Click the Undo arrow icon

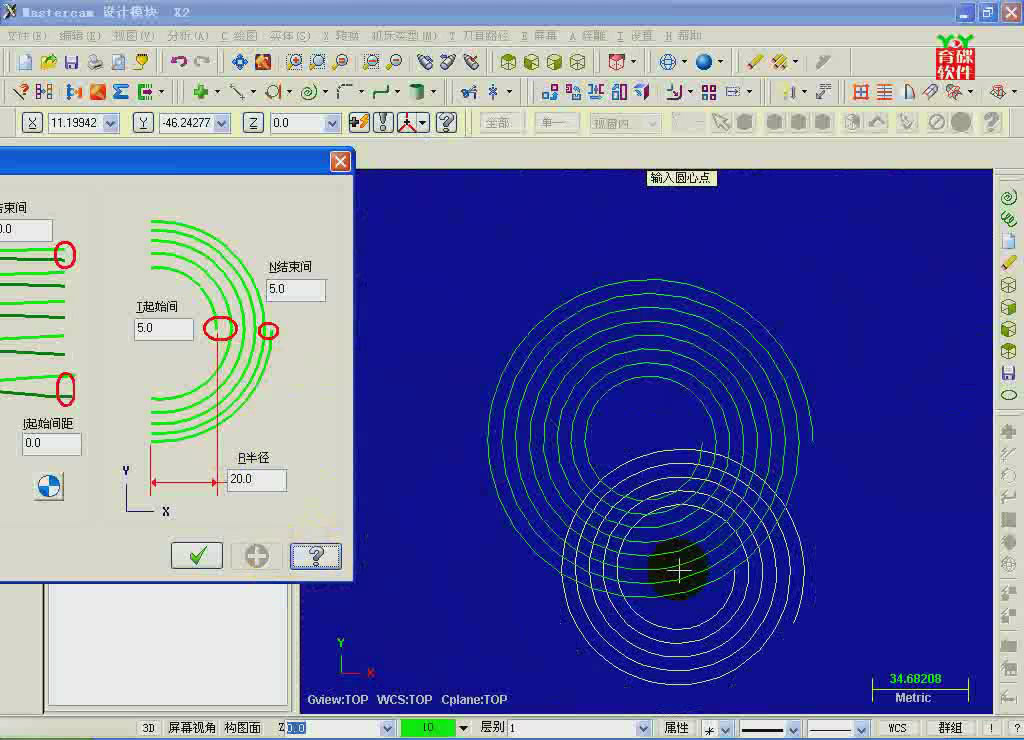178,62
